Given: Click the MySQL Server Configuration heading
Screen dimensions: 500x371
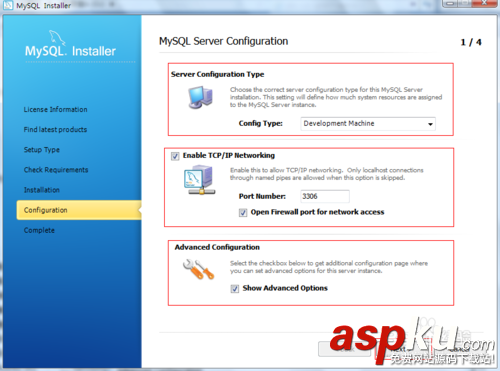Looking at the screenshot, I should tap(223, 41).
